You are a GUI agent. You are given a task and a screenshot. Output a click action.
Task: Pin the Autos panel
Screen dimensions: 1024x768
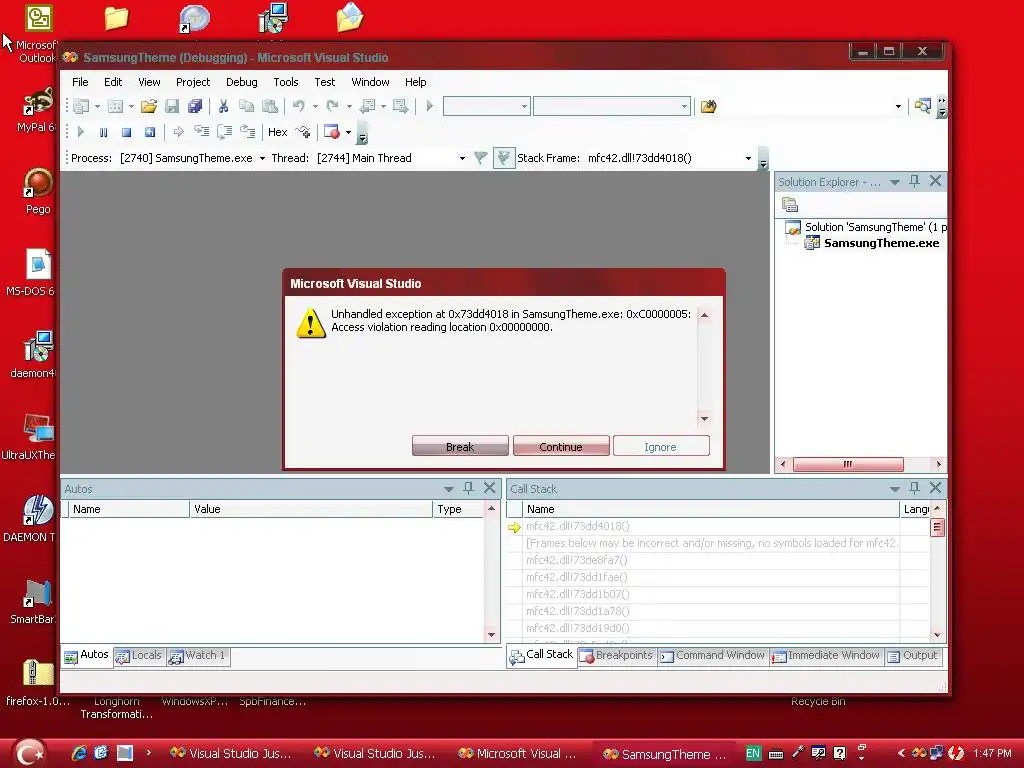(x=468, y=488)
